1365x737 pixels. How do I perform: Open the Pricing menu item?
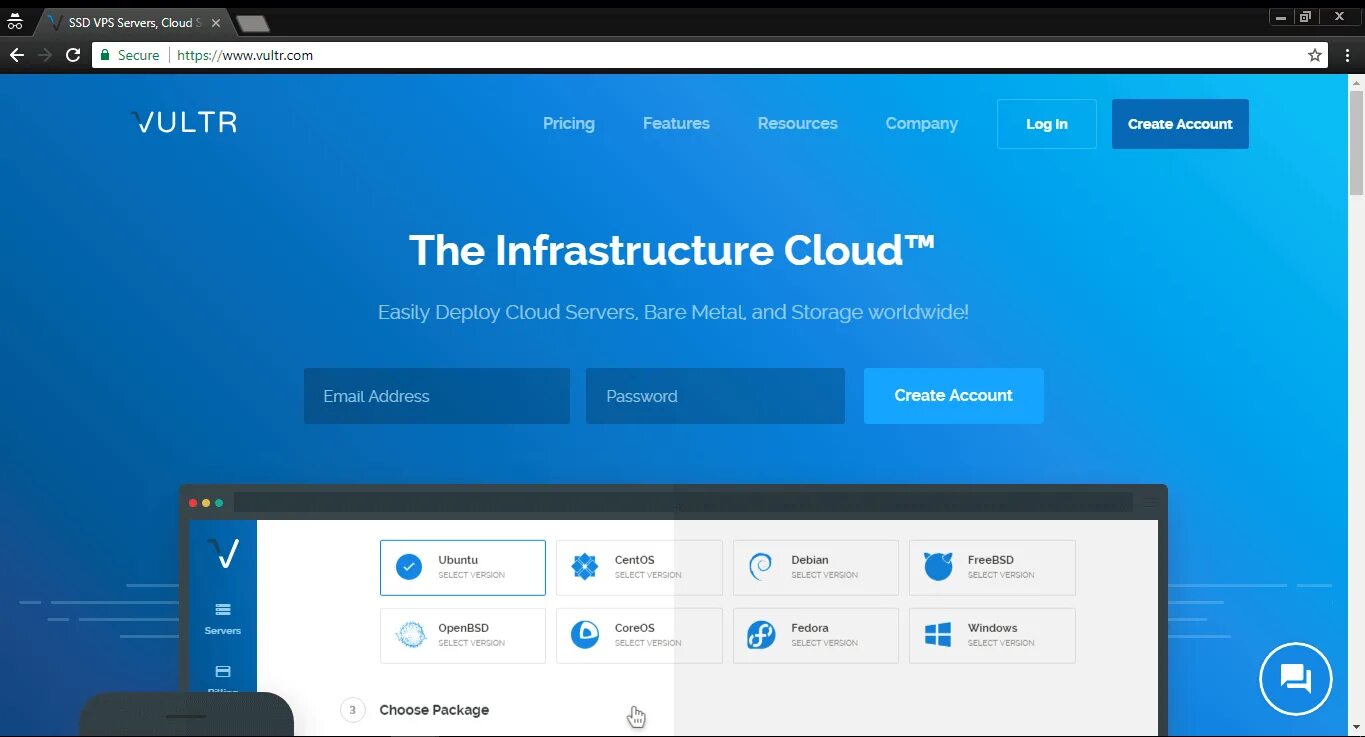(569, 123)
